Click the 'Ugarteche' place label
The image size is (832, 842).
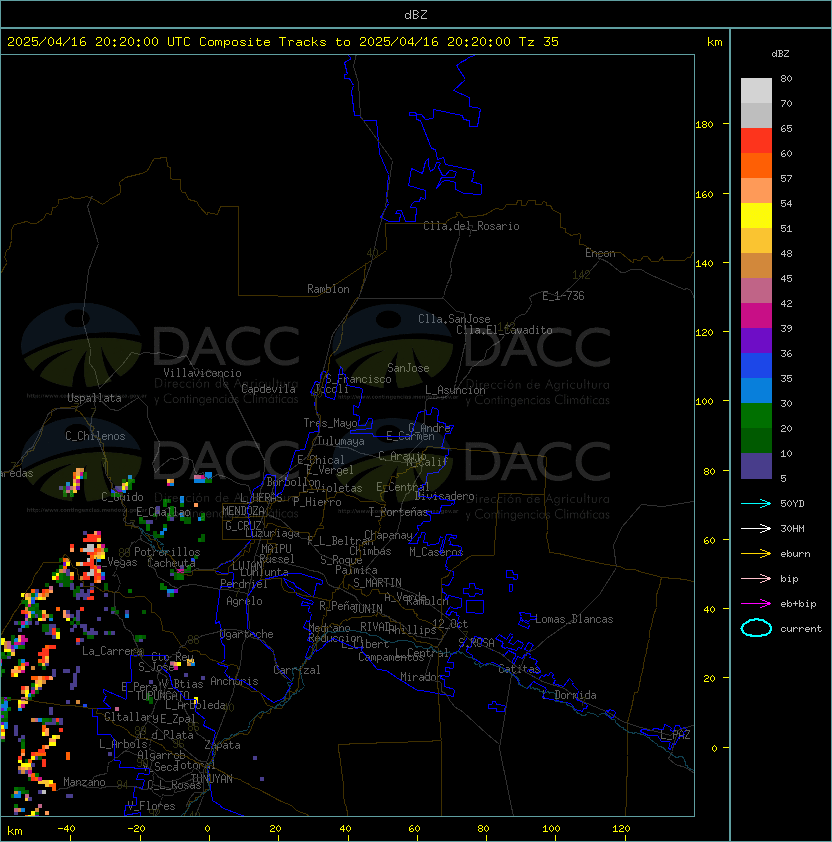point(247,634)
